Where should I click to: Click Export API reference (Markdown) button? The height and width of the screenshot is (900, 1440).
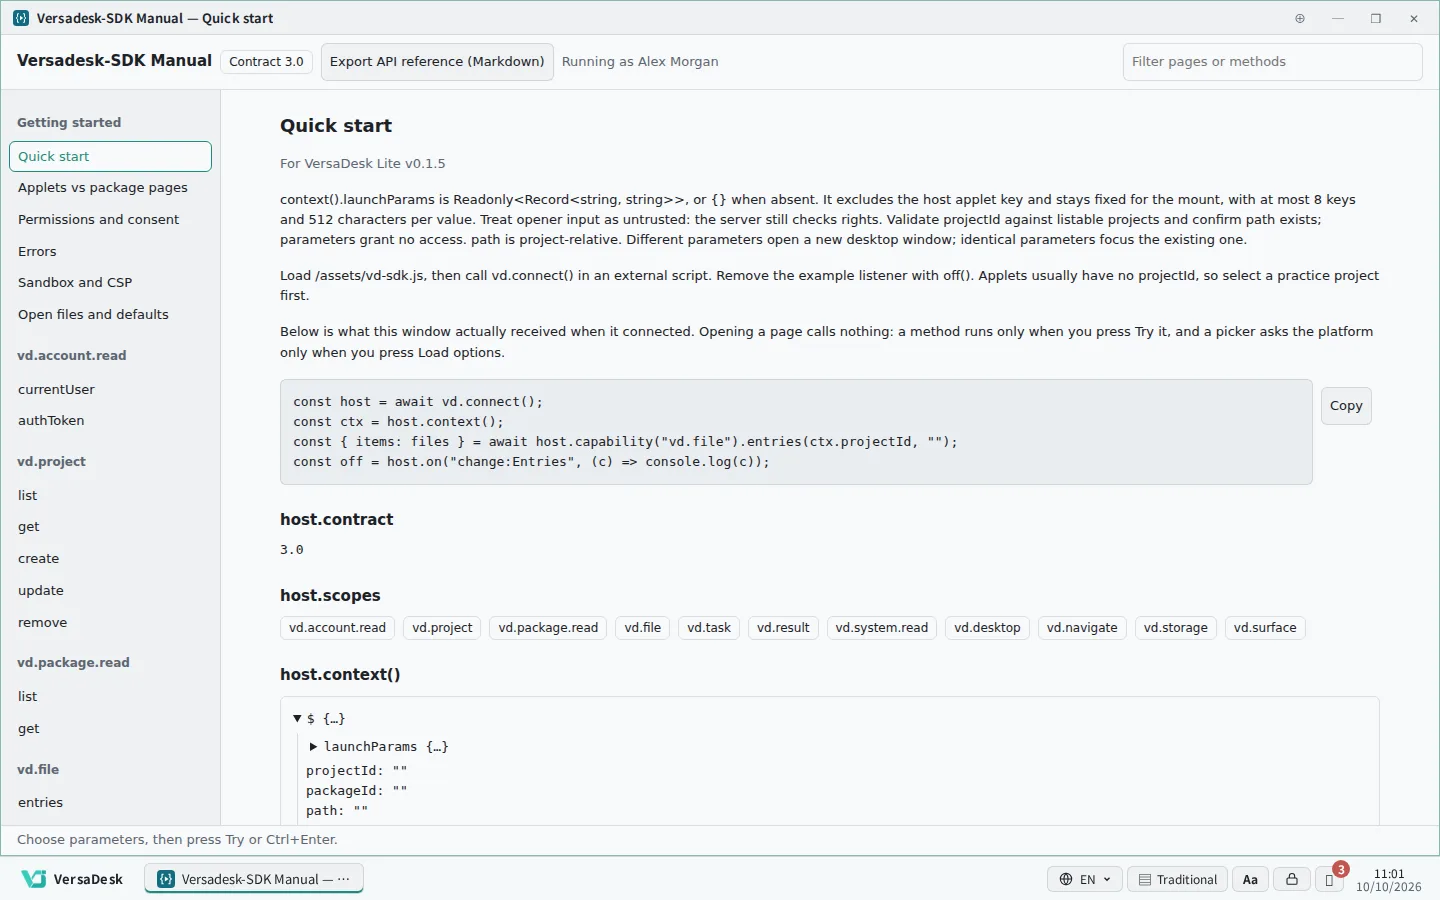pos(437,62)
